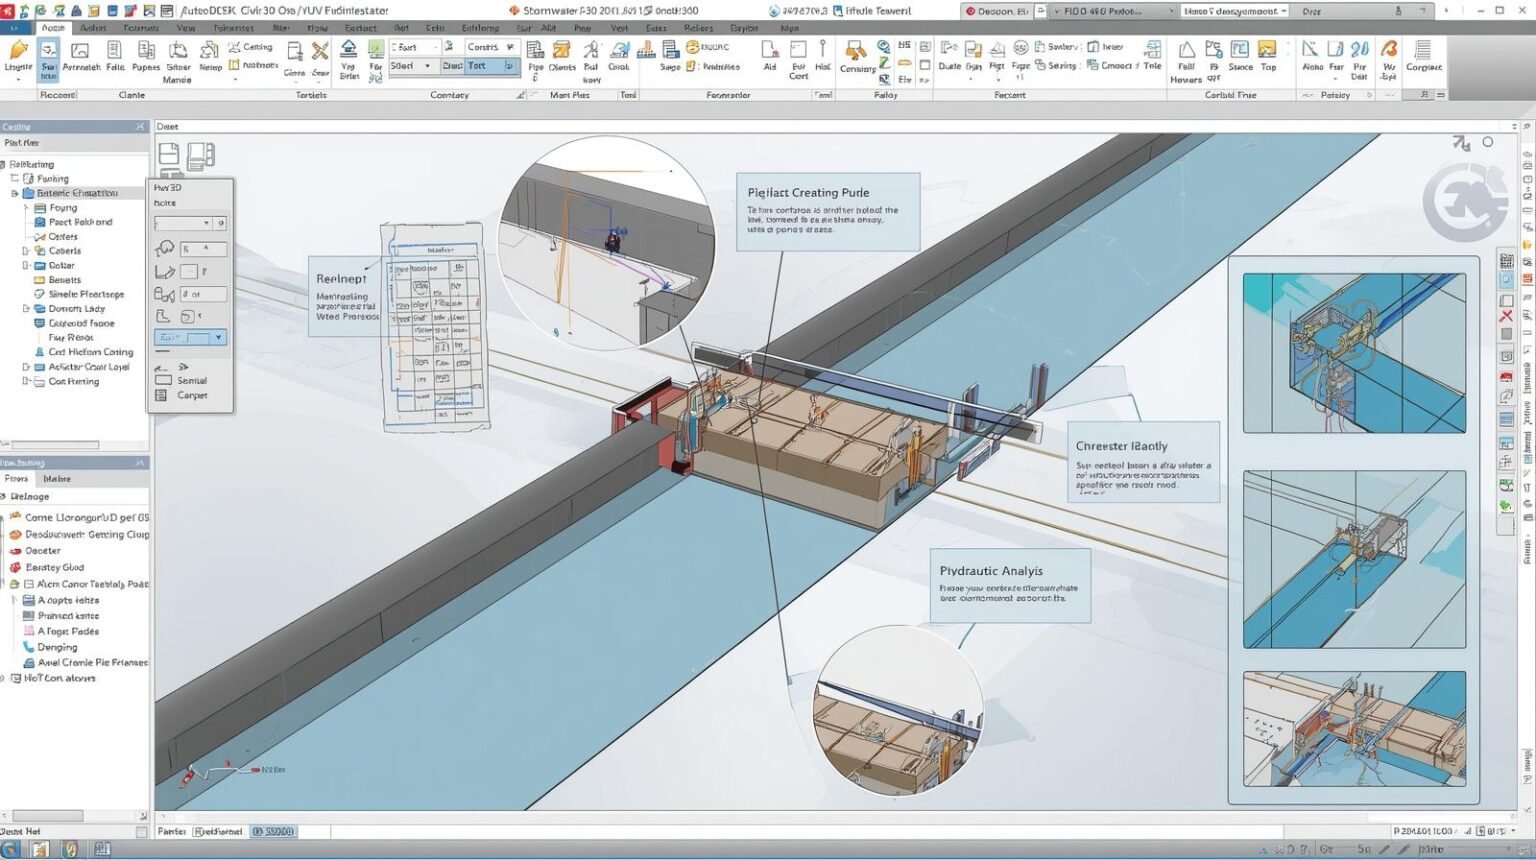Switch to the View ribbon tab

click(x=186, y=28)
